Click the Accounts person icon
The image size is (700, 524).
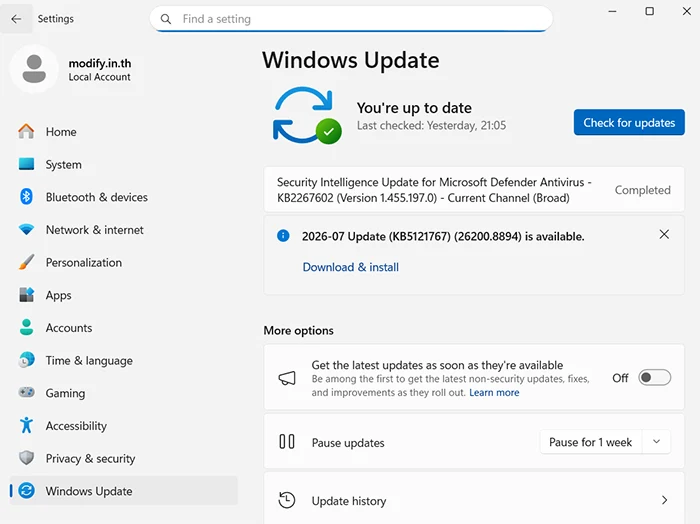[x=26, y=327]
